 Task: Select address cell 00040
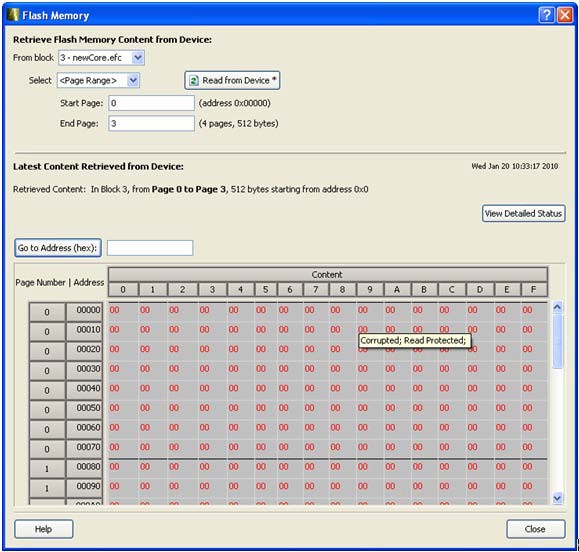coord(84,390)
